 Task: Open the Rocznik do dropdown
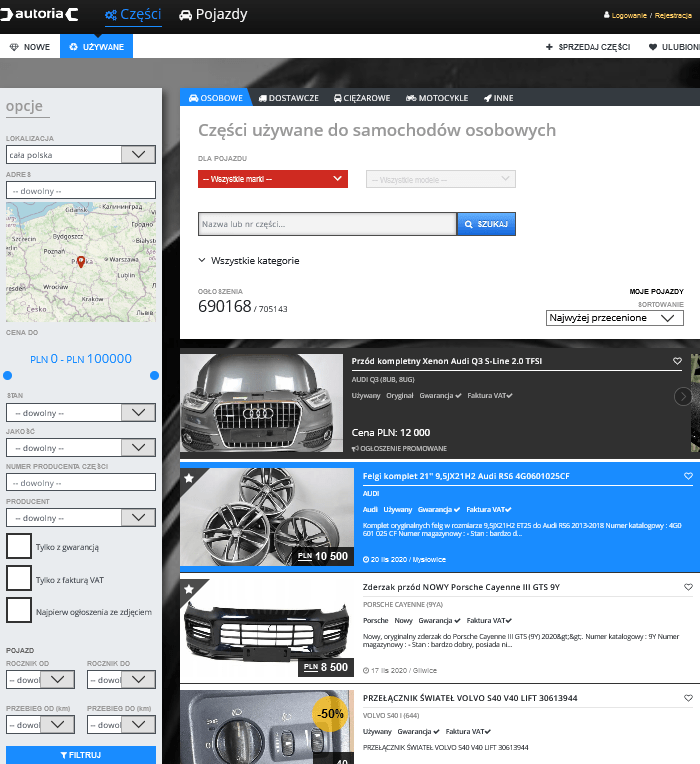tap(121, 679)
